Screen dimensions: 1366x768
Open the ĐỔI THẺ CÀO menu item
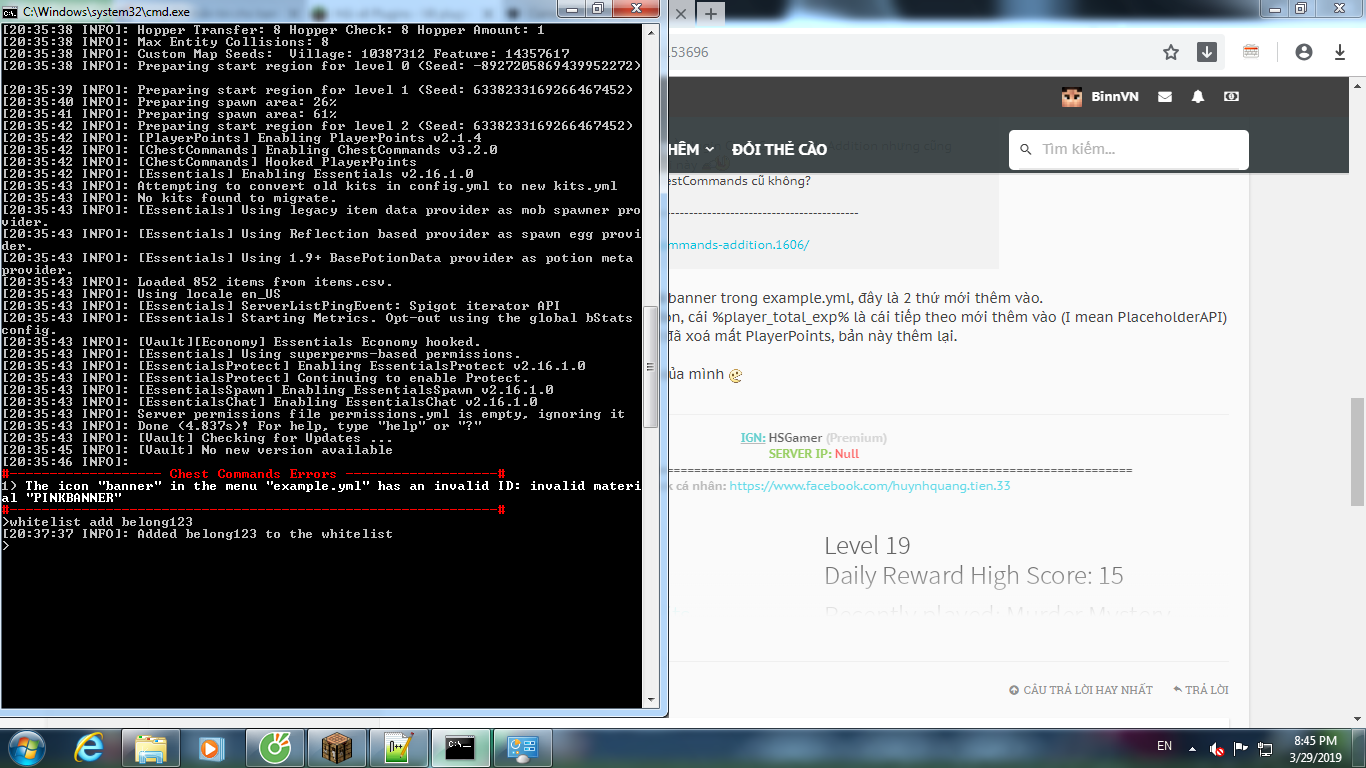click(779, 149)
